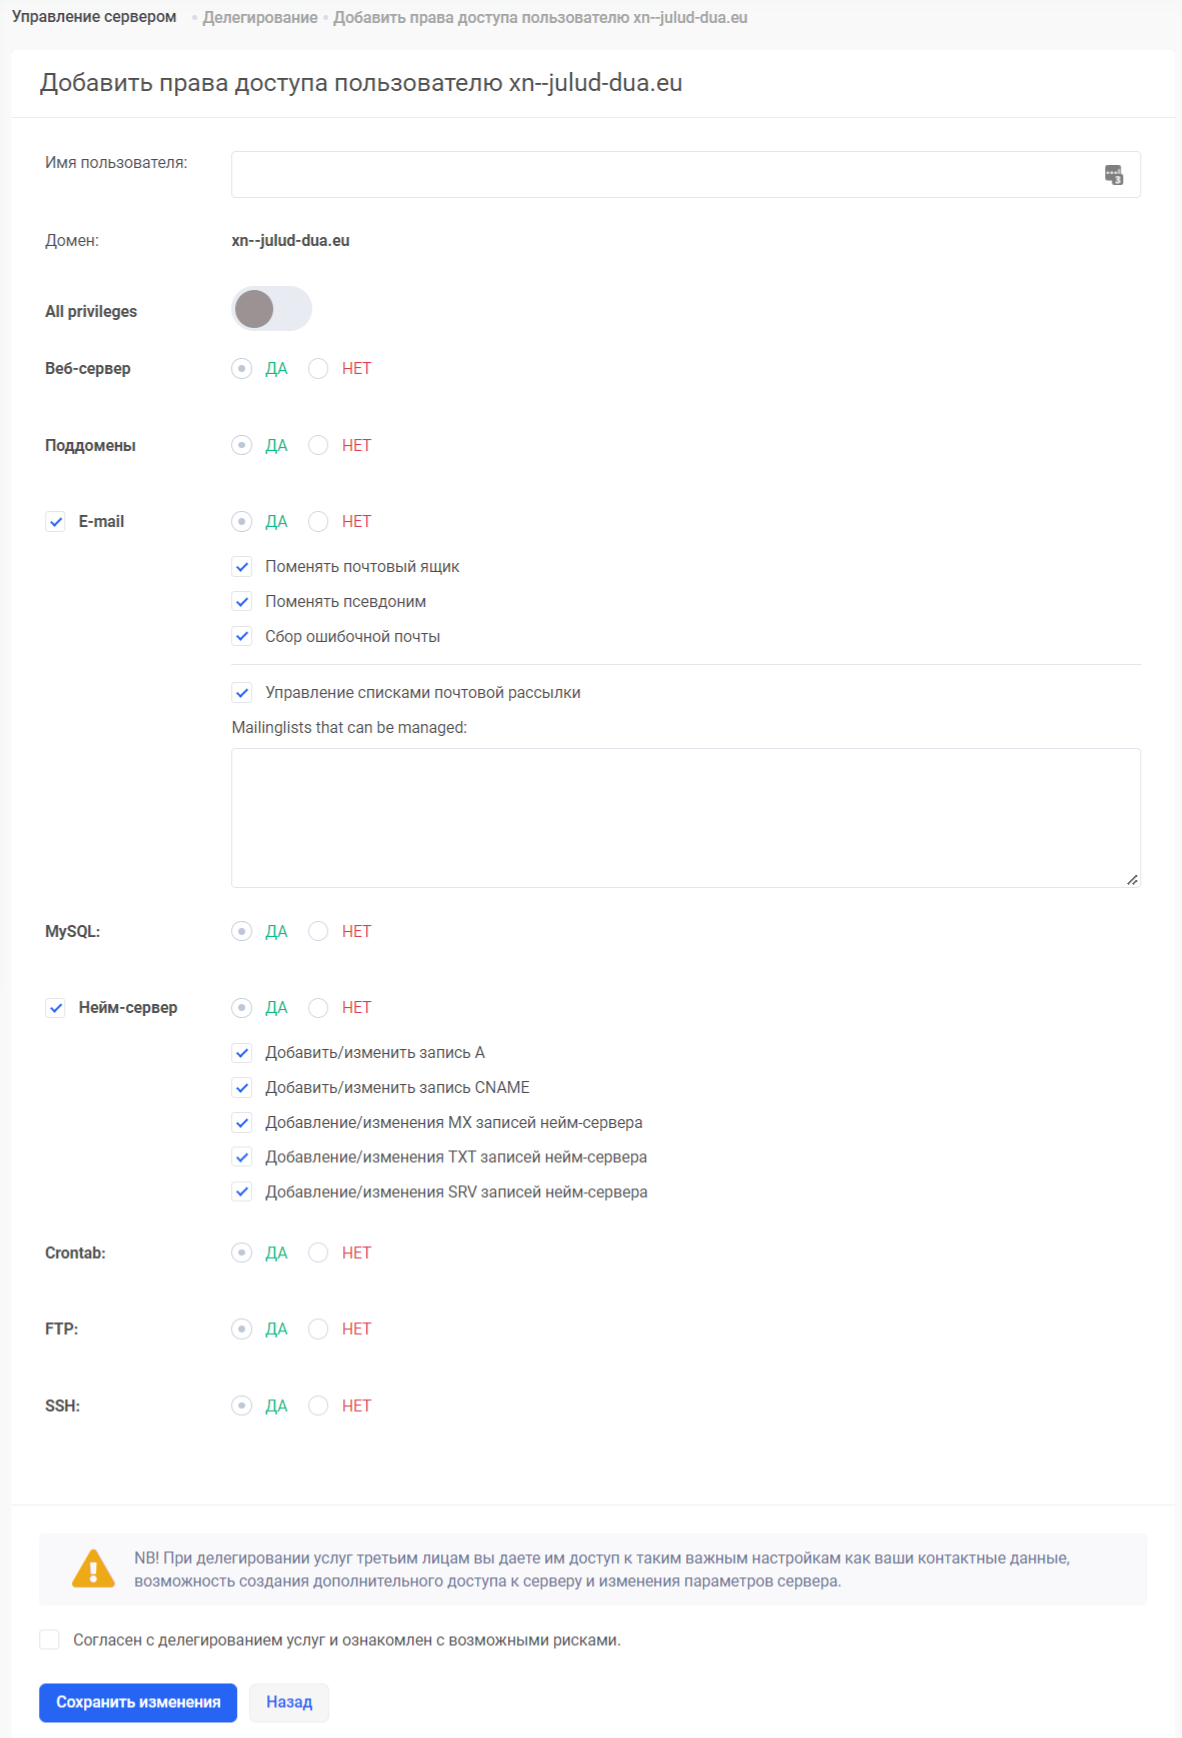
Task: Toggle the All privileges switch
Action: click(271, 309)
